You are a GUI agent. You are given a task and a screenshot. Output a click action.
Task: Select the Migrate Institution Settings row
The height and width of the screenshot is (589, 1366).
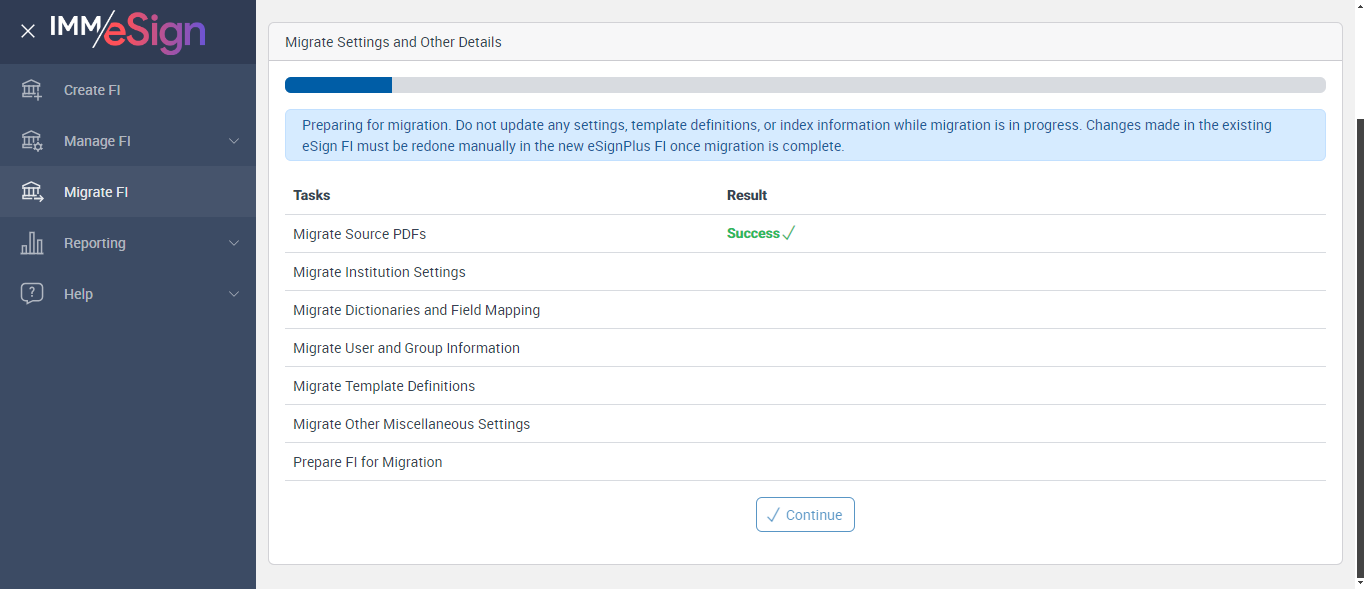click(x=379, y=272)
